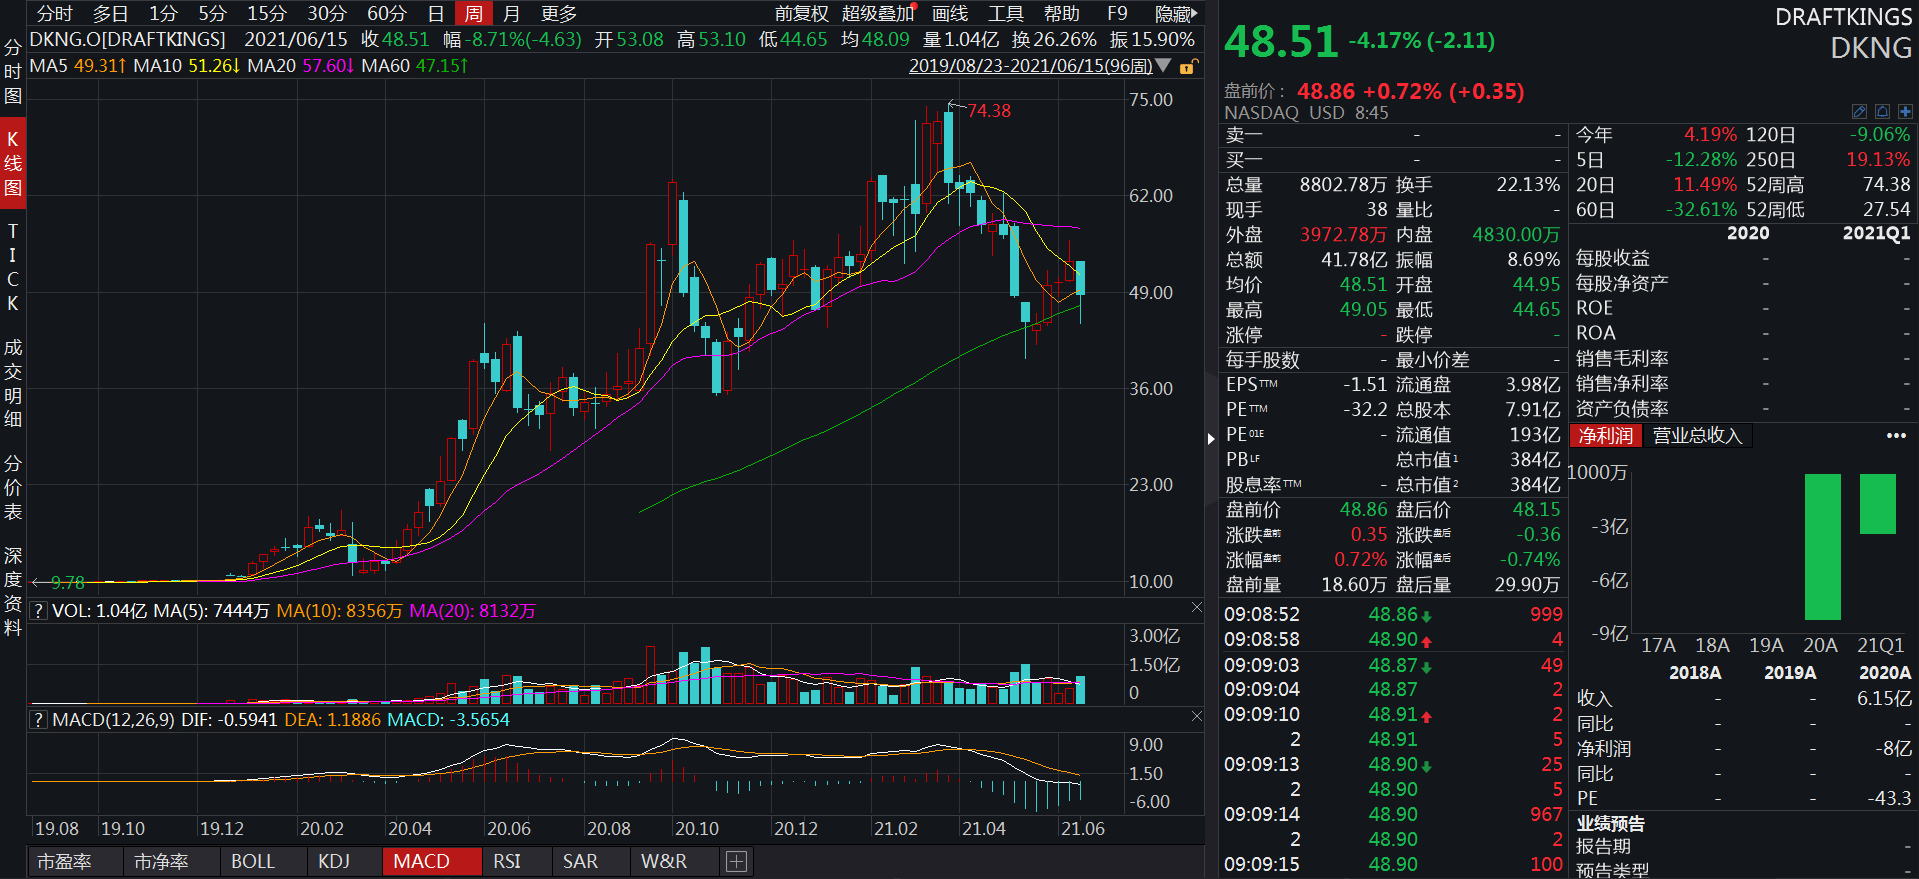Click the 总量 8802.78万 value
1919x879 pixels.
tap(1343, 185)
